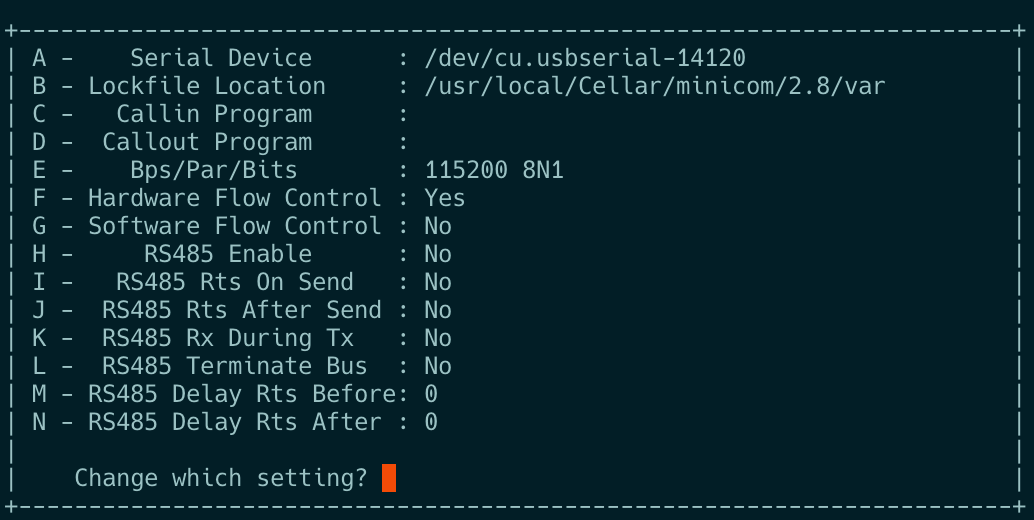The height and width of the screenshot is (520, 1034).
Task: Click the RS485 Delay Rts After value
Action: pyautogui.click(x=431, y=422)
